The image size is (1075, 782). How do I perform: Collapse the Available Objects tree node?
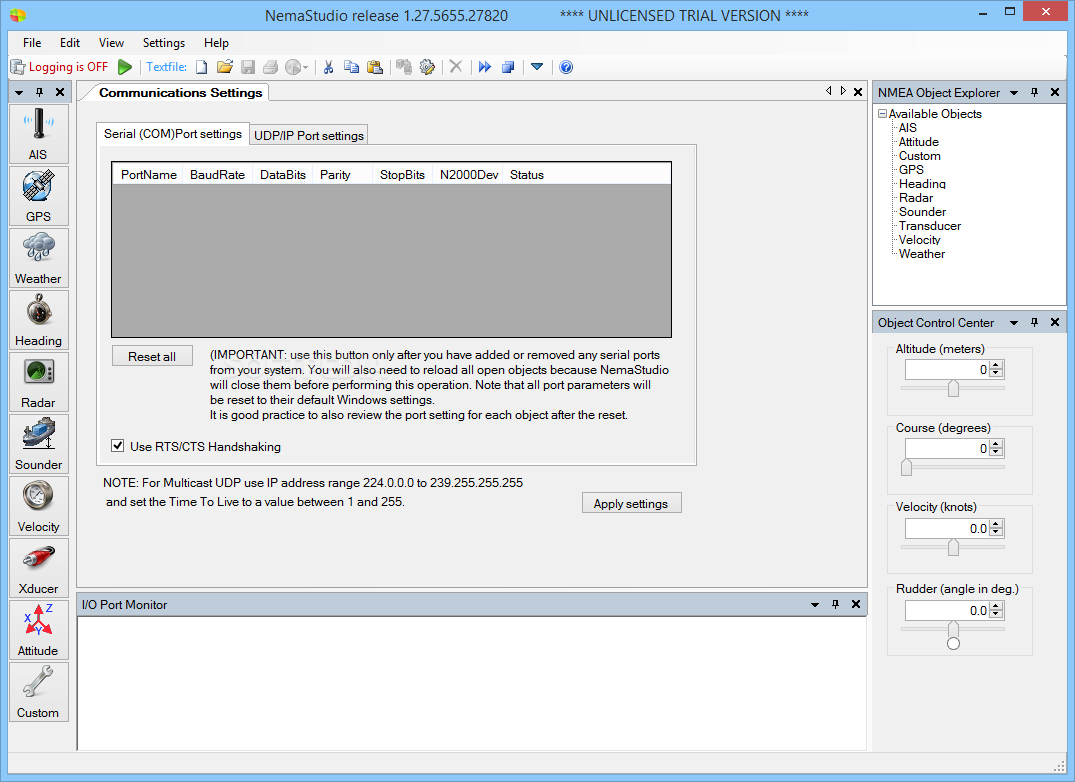(882, 114)
